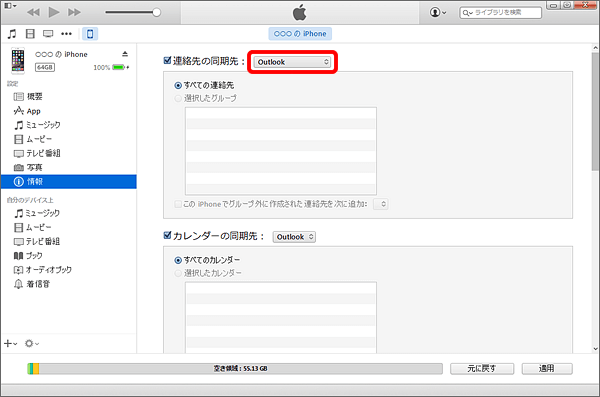Viewport: 600px width, 397px height.
Task: Open the group selection dropdown for new contacts
Action: (381, 204)
